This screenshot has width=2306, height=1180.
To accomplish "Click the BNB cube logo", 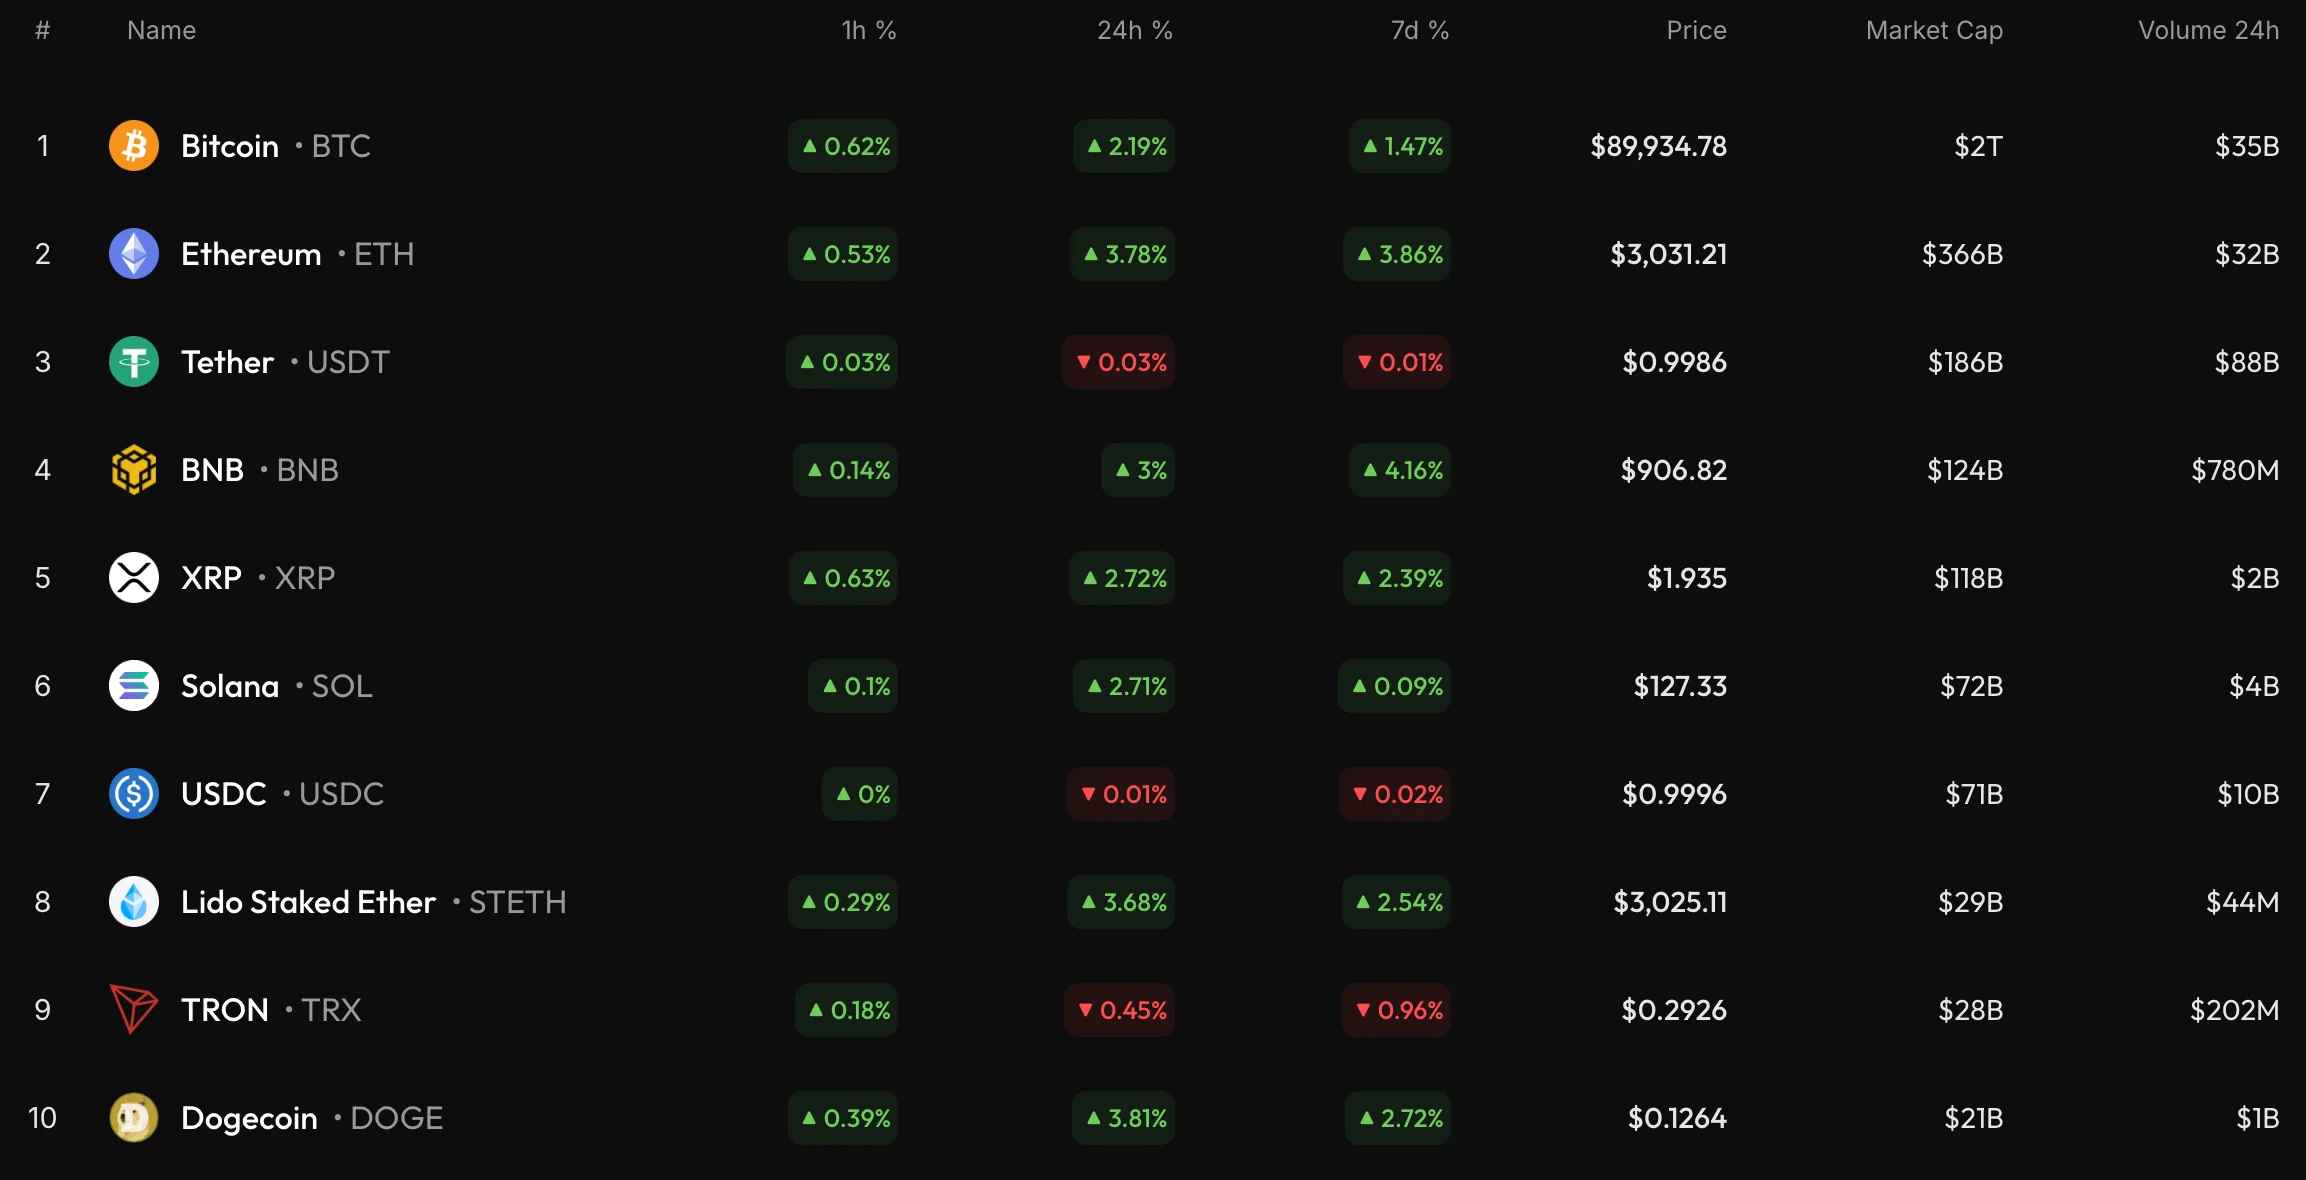I will pos(134,470).
